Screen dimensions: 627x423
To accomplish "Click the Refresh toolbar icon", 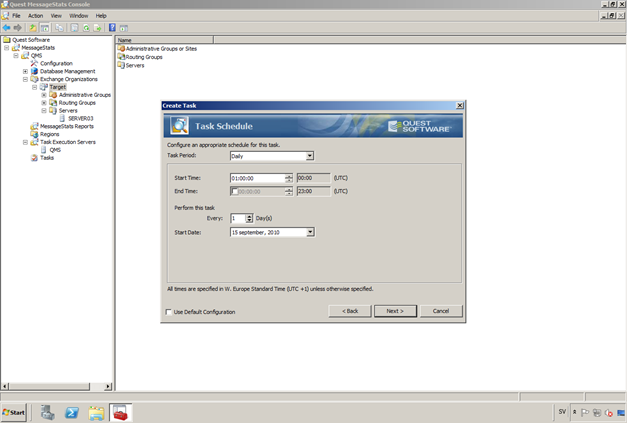I will [x=86, y=28].
